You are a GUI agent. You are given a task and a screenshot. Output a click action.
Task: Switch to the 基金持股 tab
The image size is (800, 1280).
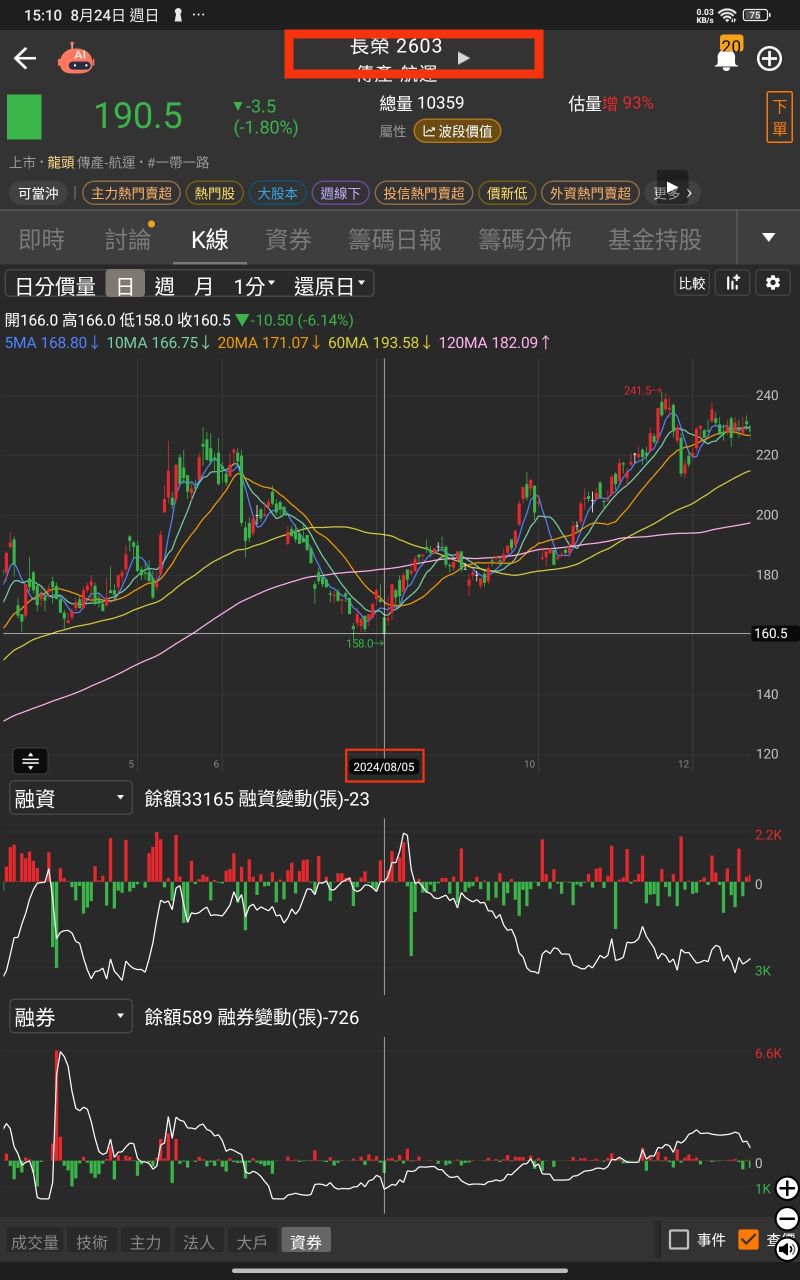pyautogui.click(x=655, y=239)
